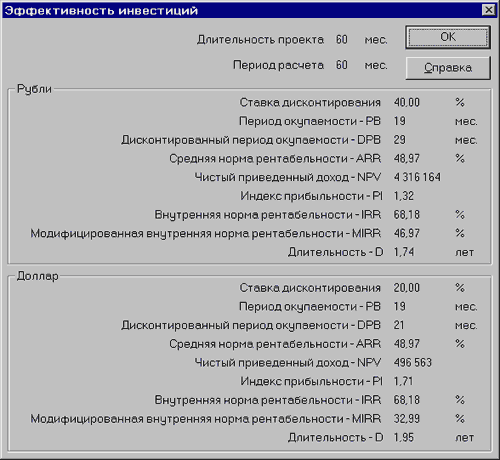Click the dollar discount rate value 20,00
500x460 pixels.
(x=407, y=288)
